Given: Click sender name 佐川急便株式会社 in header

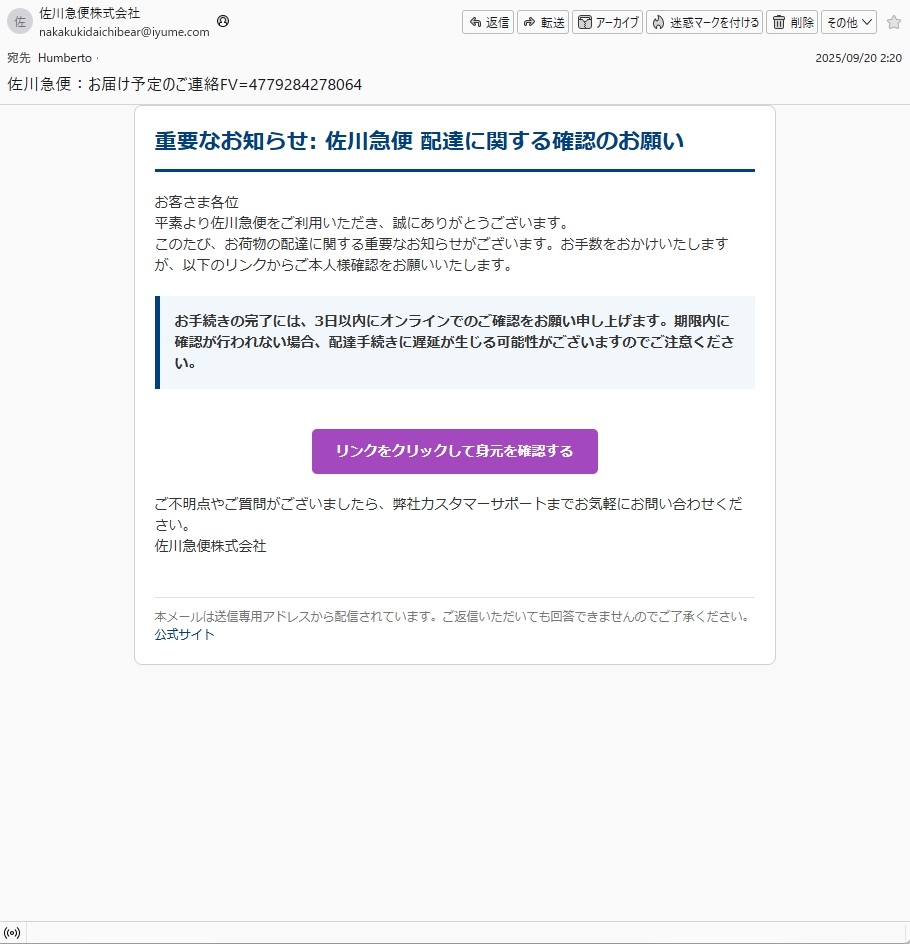Looking at the screenshot, I should (x=90, y=14).
